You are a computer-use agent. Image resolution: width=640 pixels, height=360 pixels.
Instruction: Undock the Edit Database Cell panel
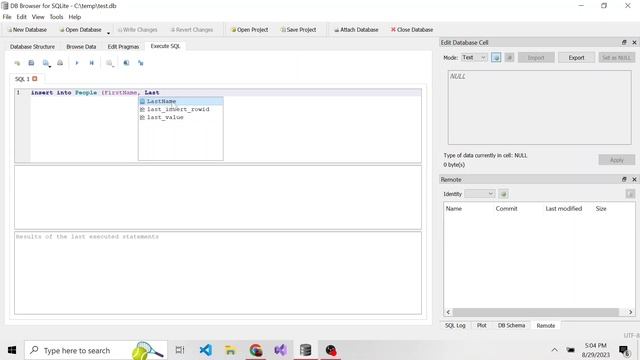tap(624, 42)
